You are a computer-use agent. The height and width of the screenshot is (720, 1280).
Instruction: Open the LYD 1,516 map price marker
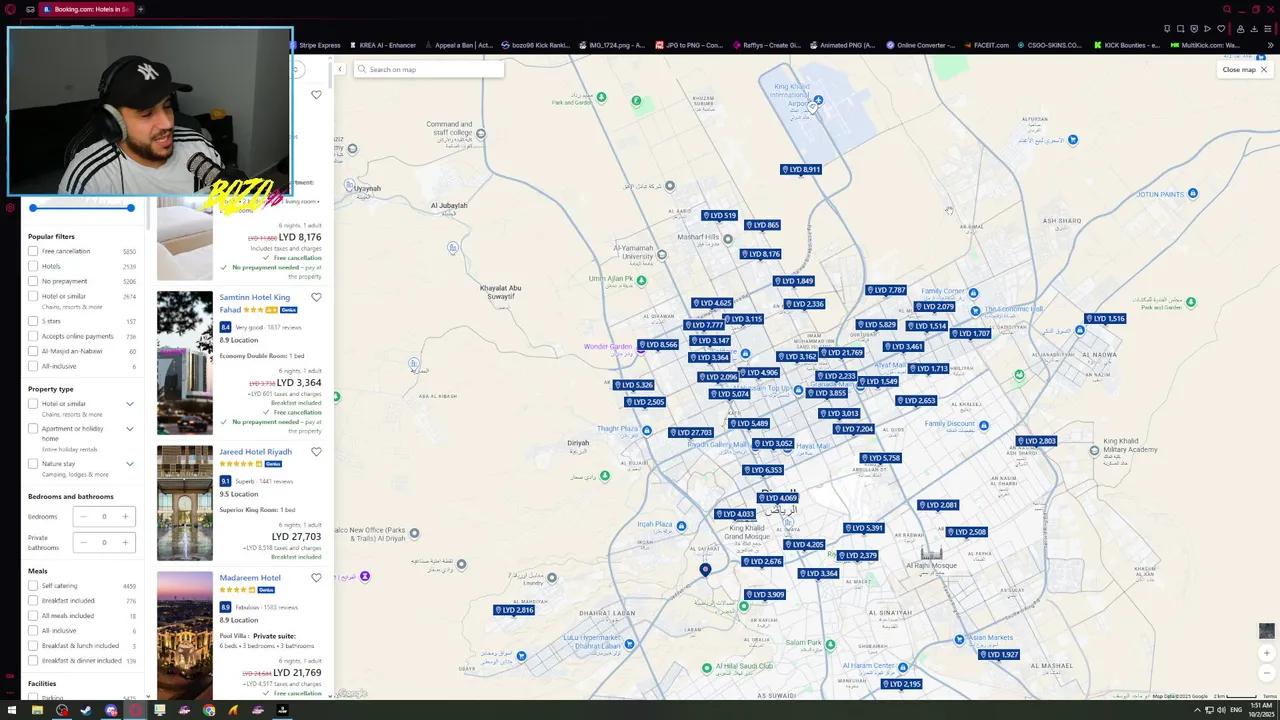pyautogui.click(x=1106, y=319)
